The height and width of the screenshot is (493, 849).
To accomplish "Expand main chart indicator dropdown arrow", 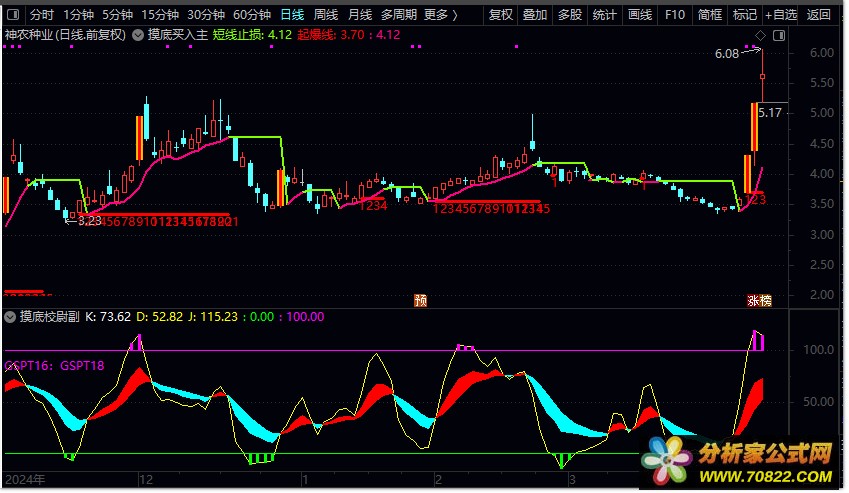I will [x=138, y=35].
